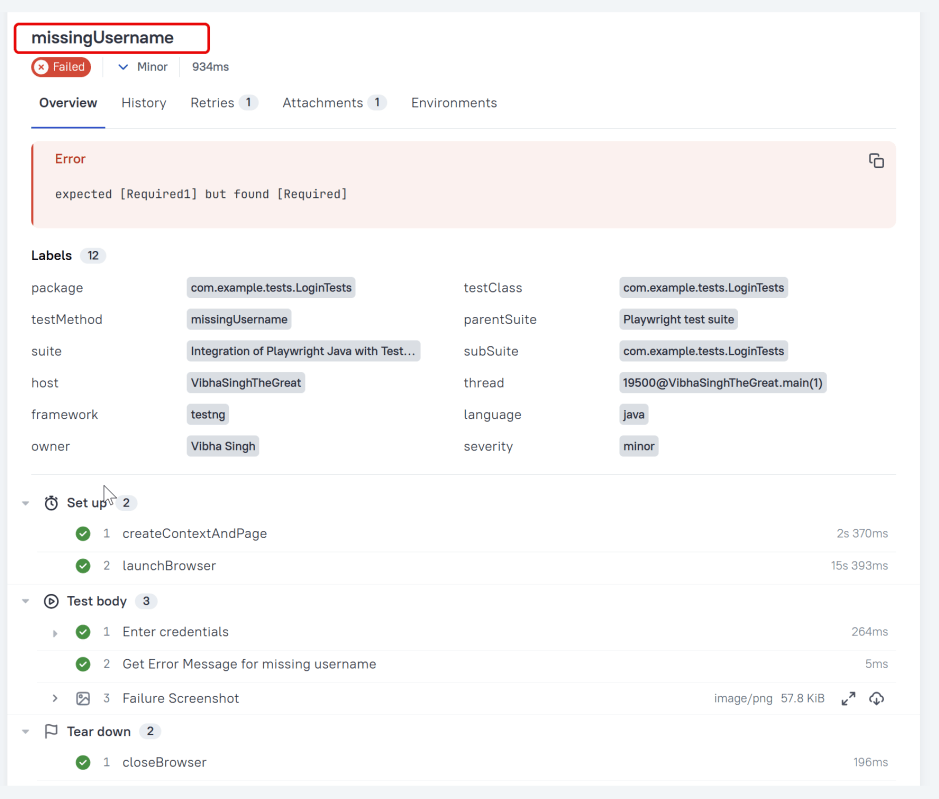Collapse the Set up section
Screen dimensions: 939x799
tap(26, 503)
